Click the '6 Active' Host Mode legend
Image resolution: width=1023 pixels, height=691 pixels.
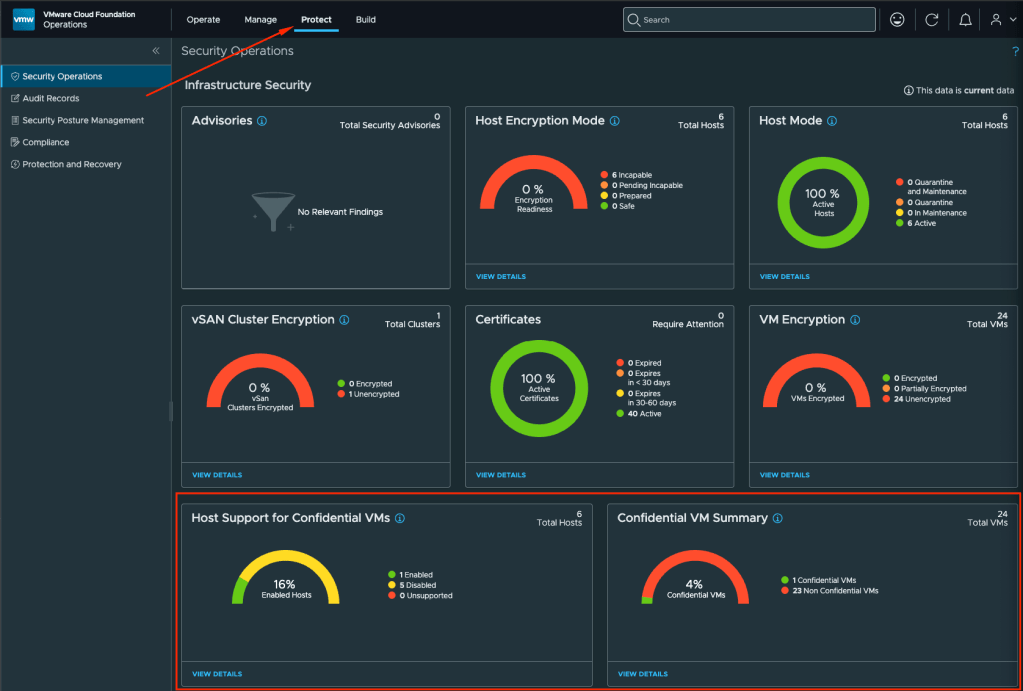click(x=917, y=223)
